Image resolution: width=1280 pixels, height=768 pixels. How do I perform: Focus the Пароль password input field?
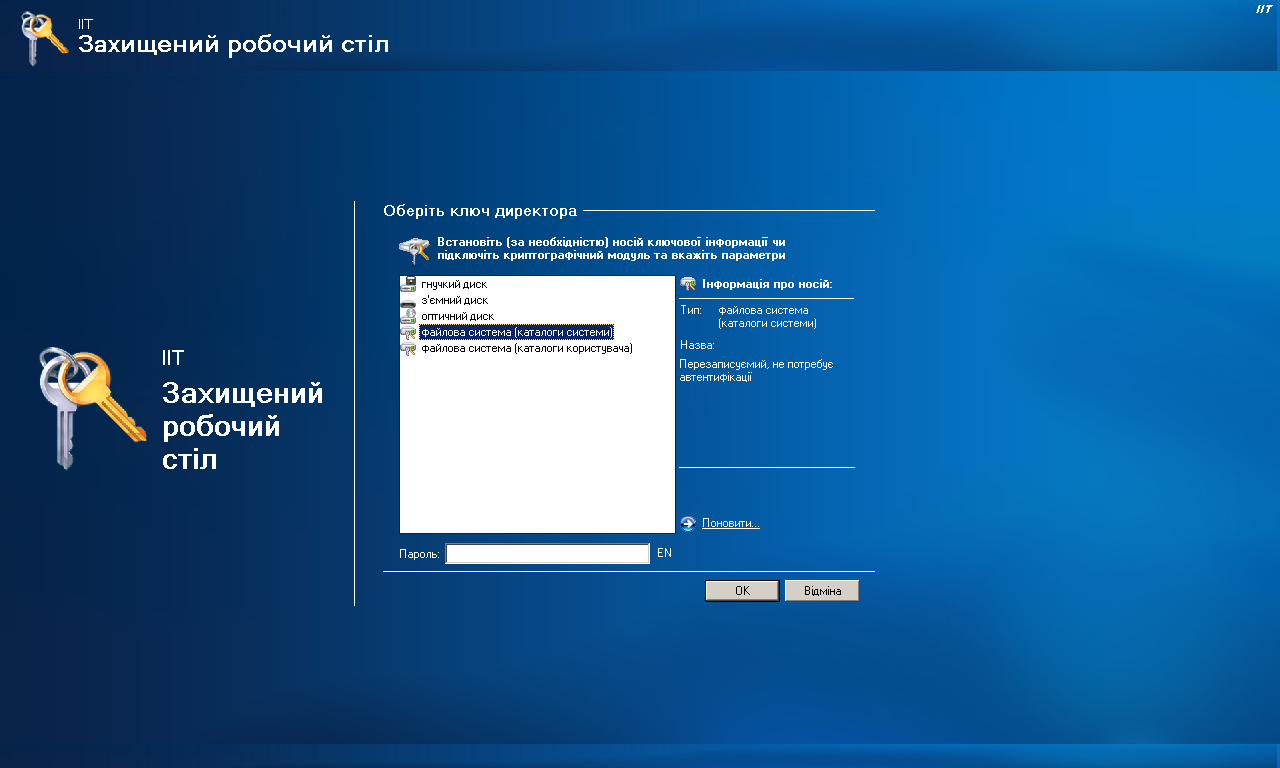point(547,554)
